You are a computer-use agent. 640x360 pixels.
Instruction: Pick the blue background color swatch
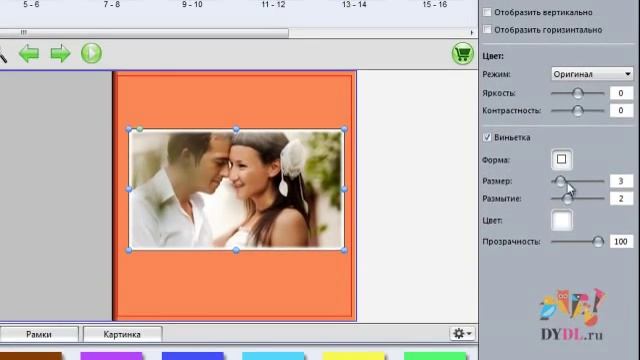click(x=193, y=356)
